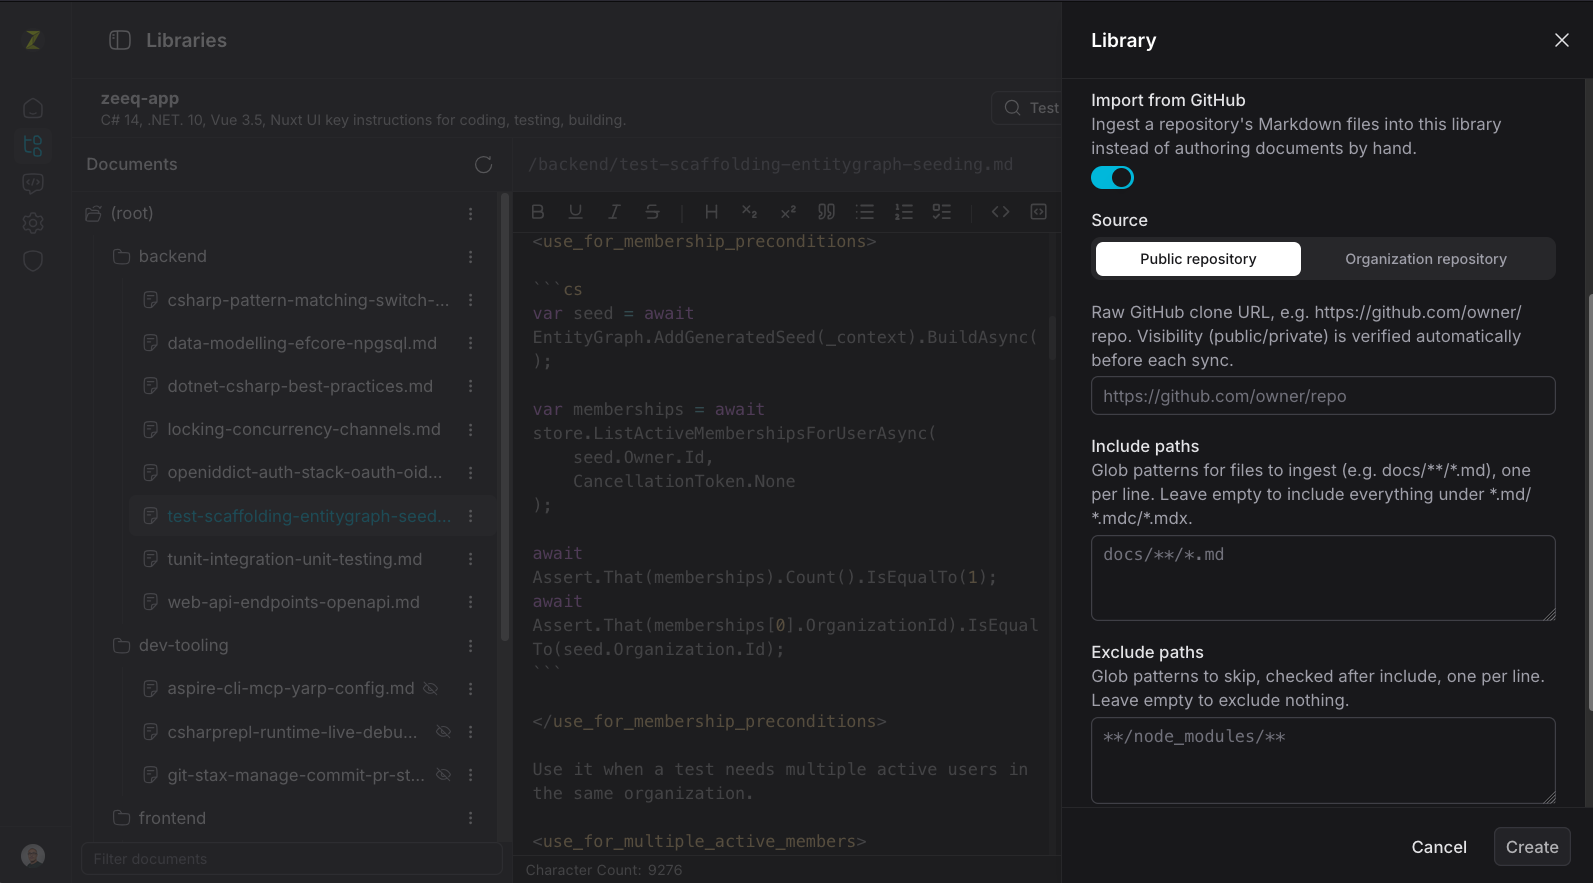Toggle visibility of git-stax-manage-commit-pr document
This screenshot has height=883, width=1593.
click(443, 775)
